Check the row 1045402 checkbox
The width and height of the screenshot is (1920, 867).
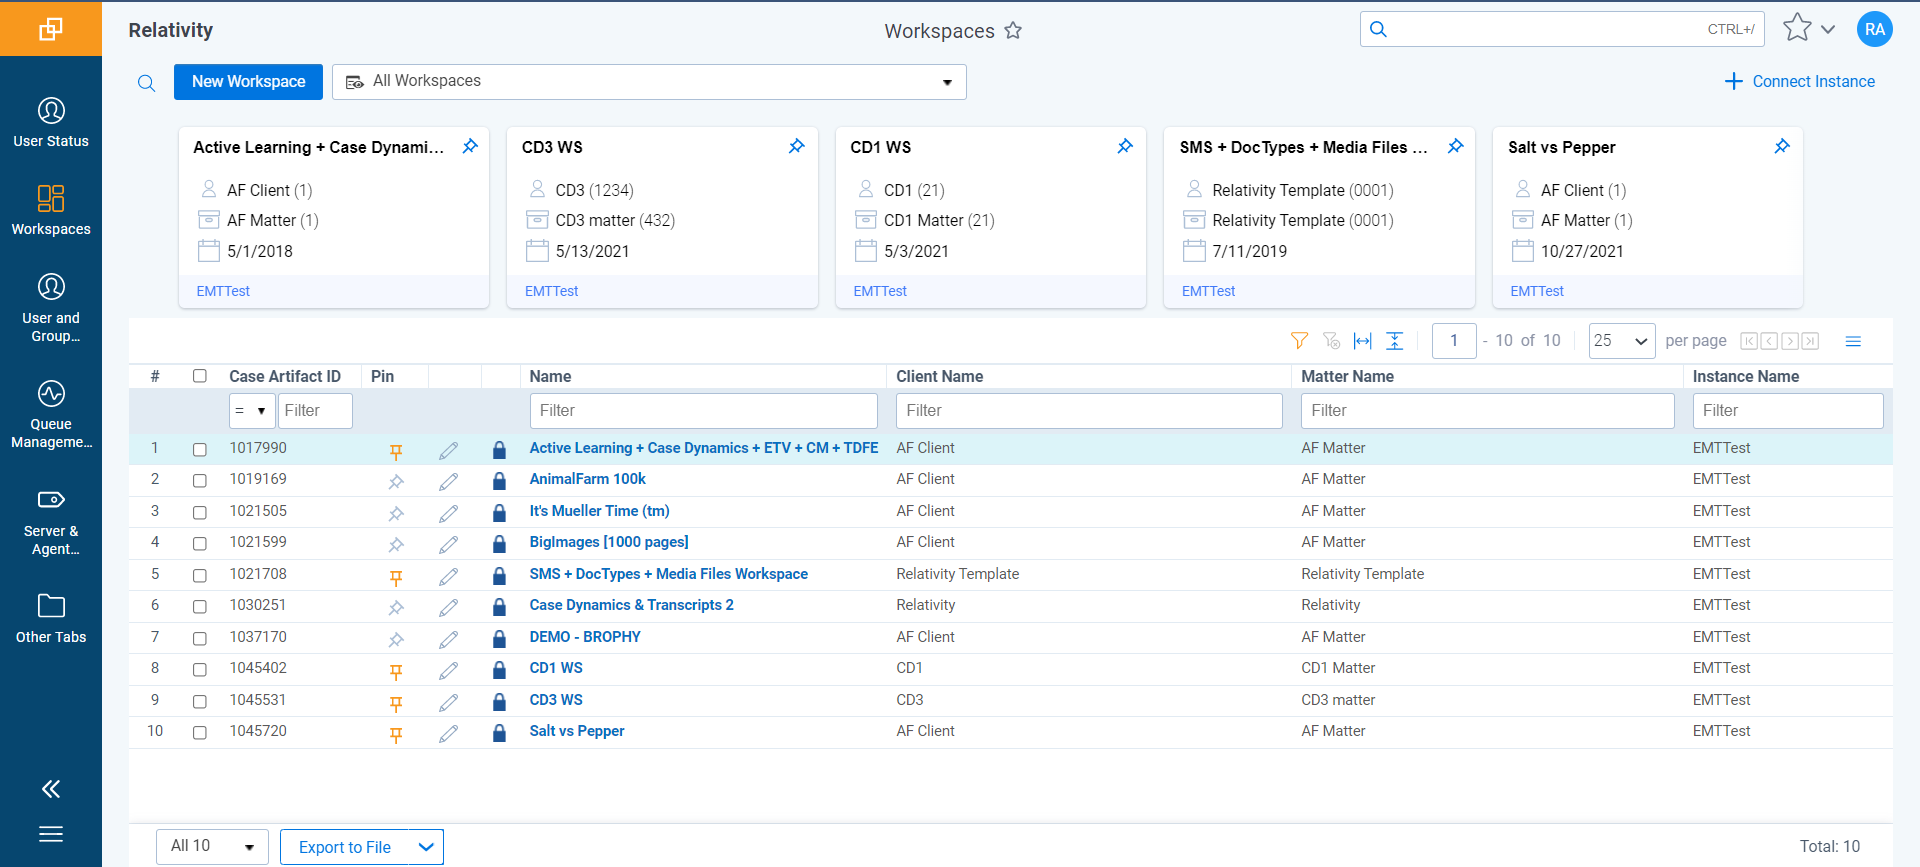(200, 670)
